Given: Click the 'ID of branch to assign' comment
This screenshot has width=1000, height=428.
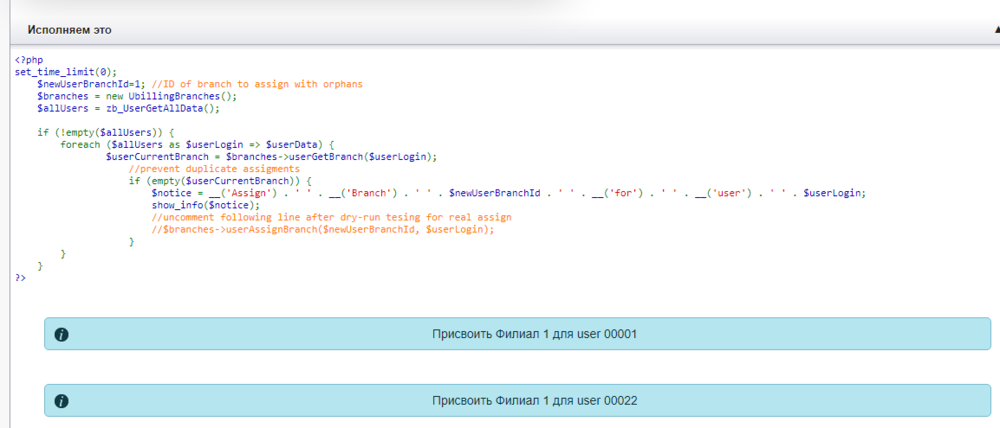Looking at the screenshot, I should coord(258,84).
